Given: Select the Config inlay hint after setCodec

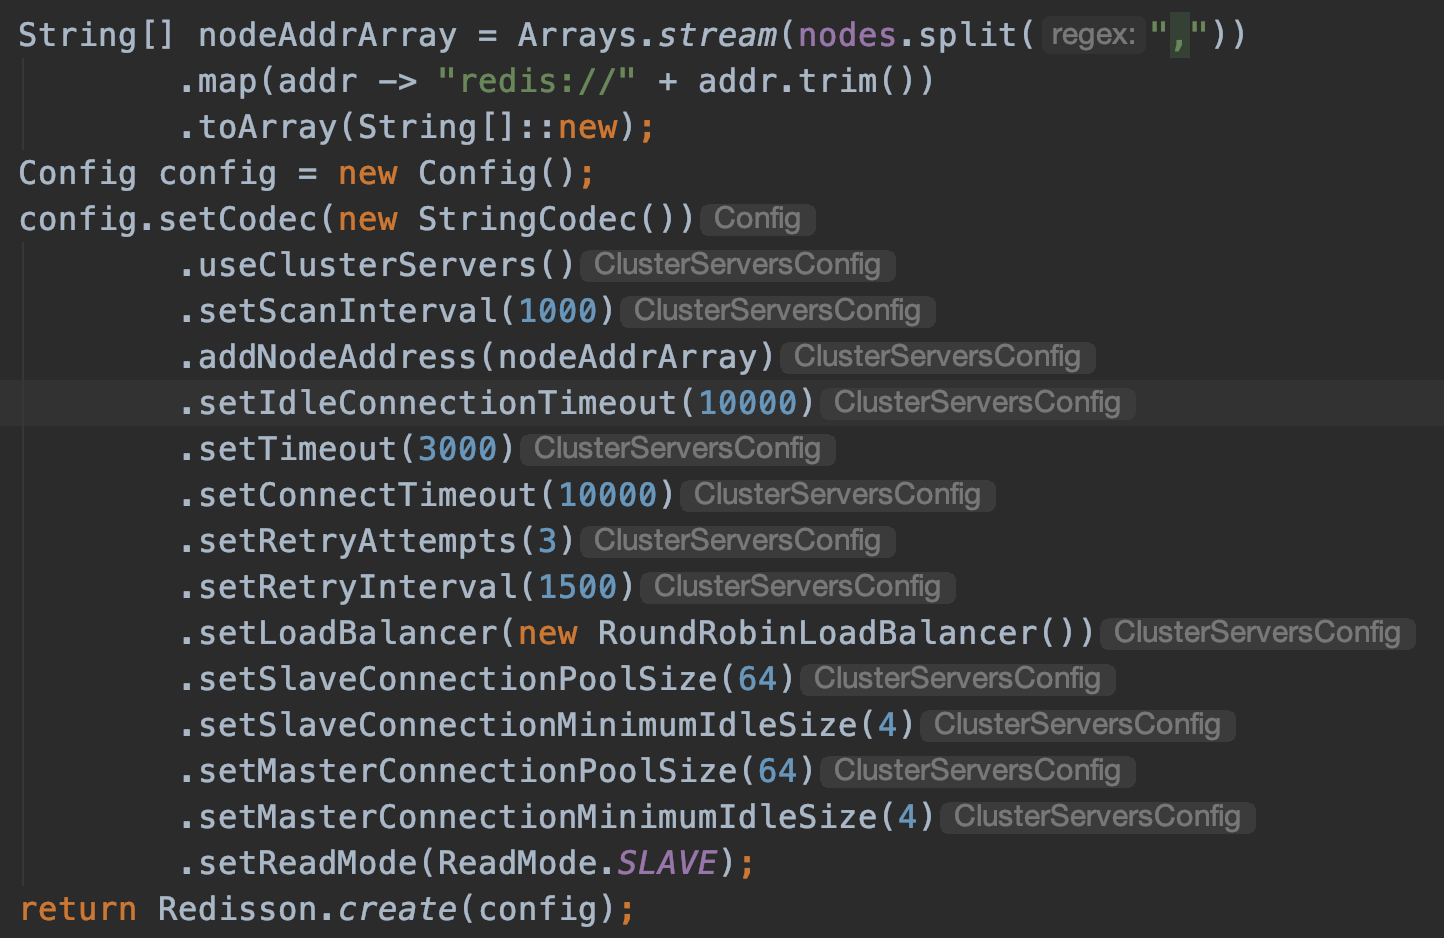Looking at the screenshot, I should click(757, 218).
